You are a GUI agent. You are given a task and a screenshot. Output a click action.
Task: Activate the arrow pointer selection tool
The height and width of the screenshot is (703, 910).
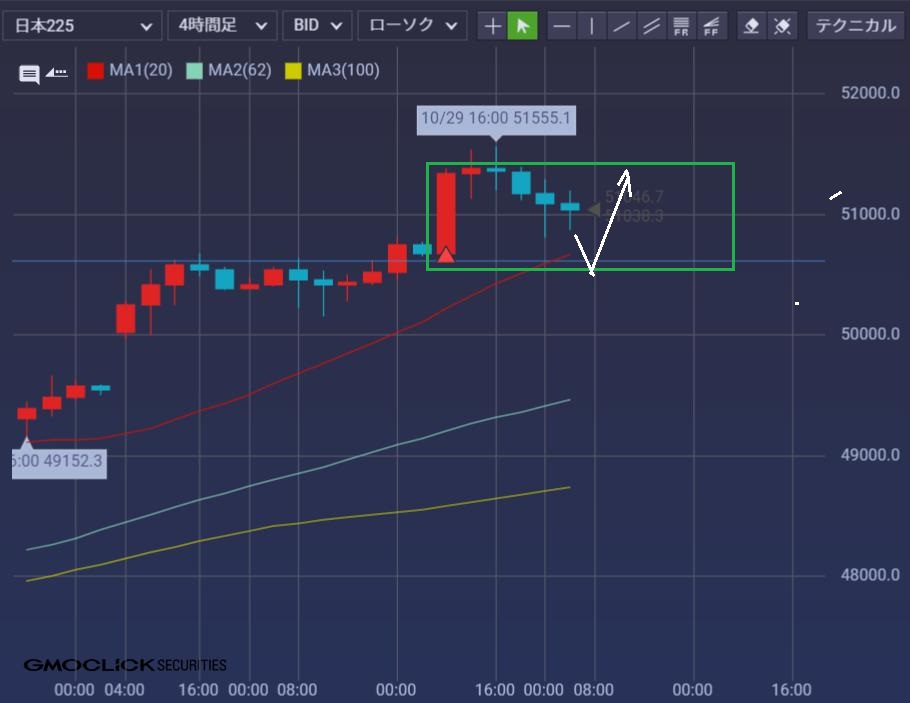[522, 26]
